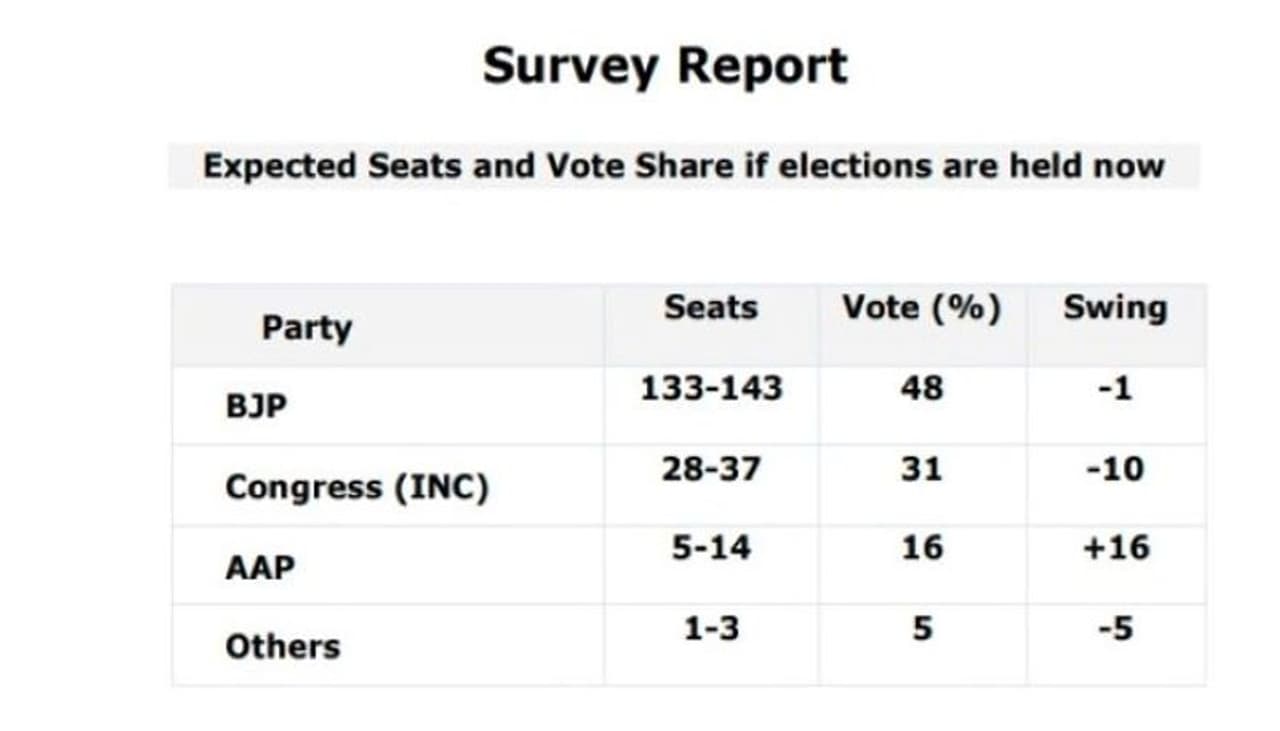
Task: Click the Survey Report title
Action: click(665, 67)
